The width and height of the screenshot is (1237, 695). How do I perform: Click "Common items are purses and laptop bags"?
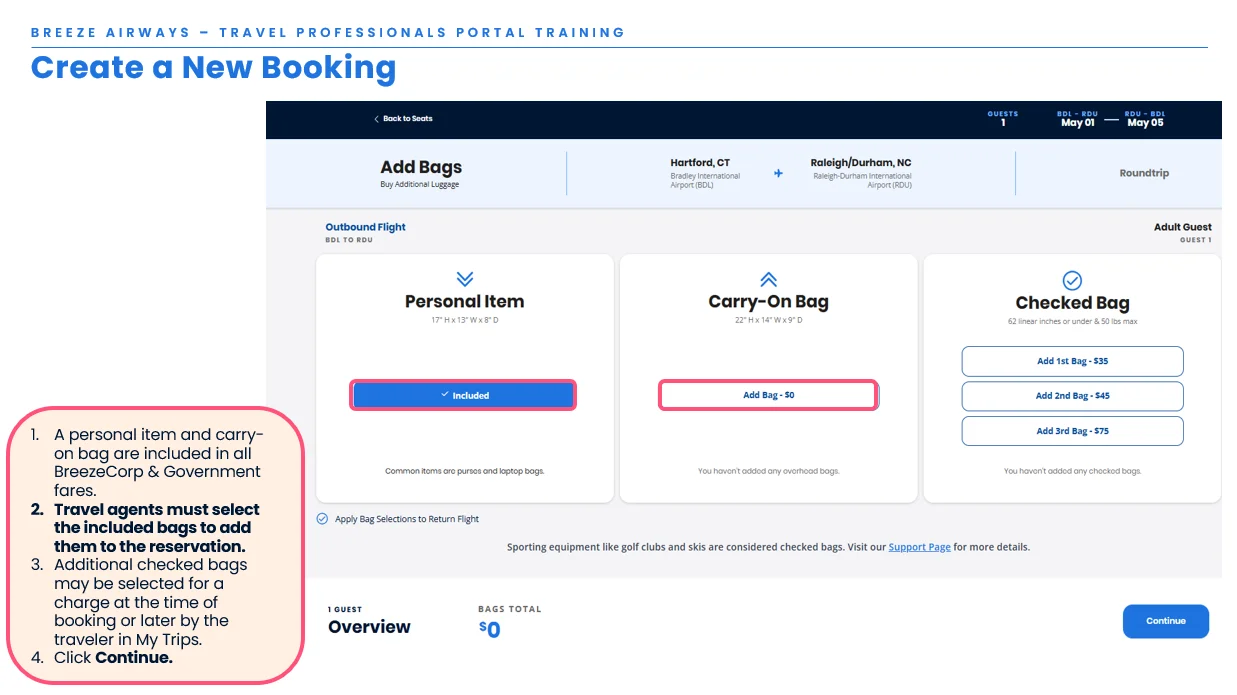coord(464,471)
